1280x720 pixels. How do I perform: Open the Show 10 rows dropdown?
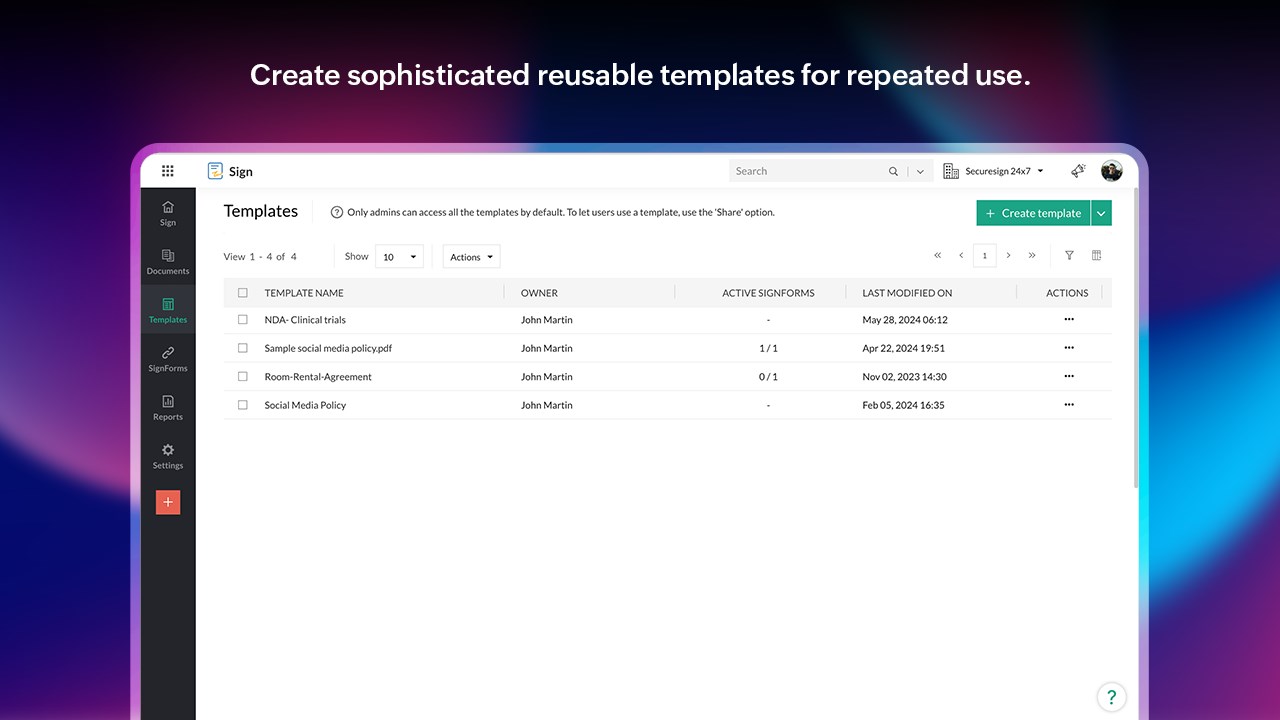click(399, 257)
